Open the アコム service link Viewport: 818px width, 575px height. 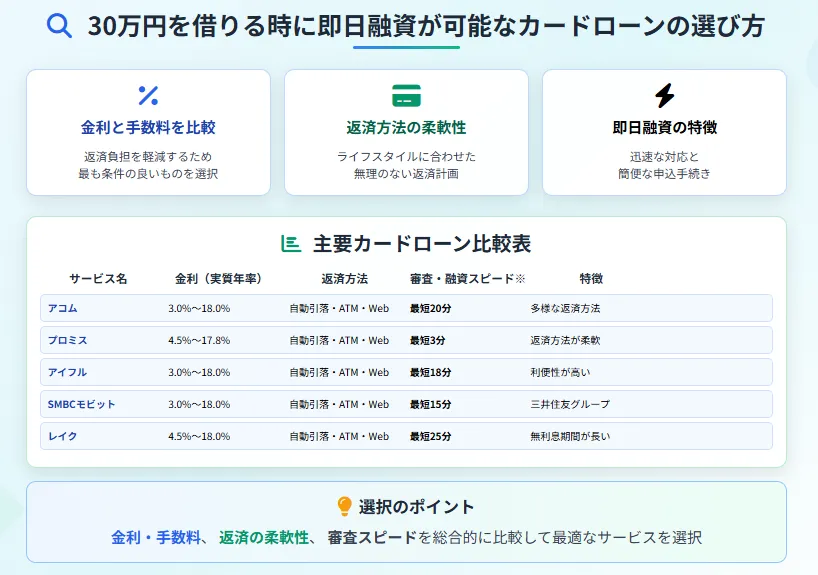[x=63, y=308]
